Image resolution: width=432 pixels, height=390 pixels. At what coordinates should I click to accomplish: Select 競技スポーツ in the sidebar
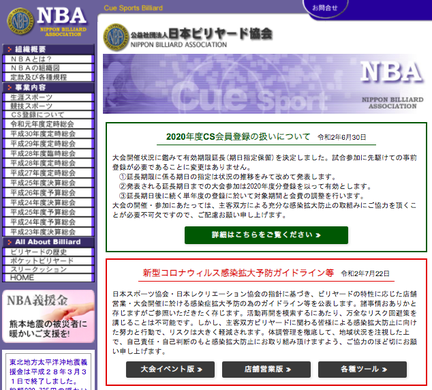[x=48, y=106]
